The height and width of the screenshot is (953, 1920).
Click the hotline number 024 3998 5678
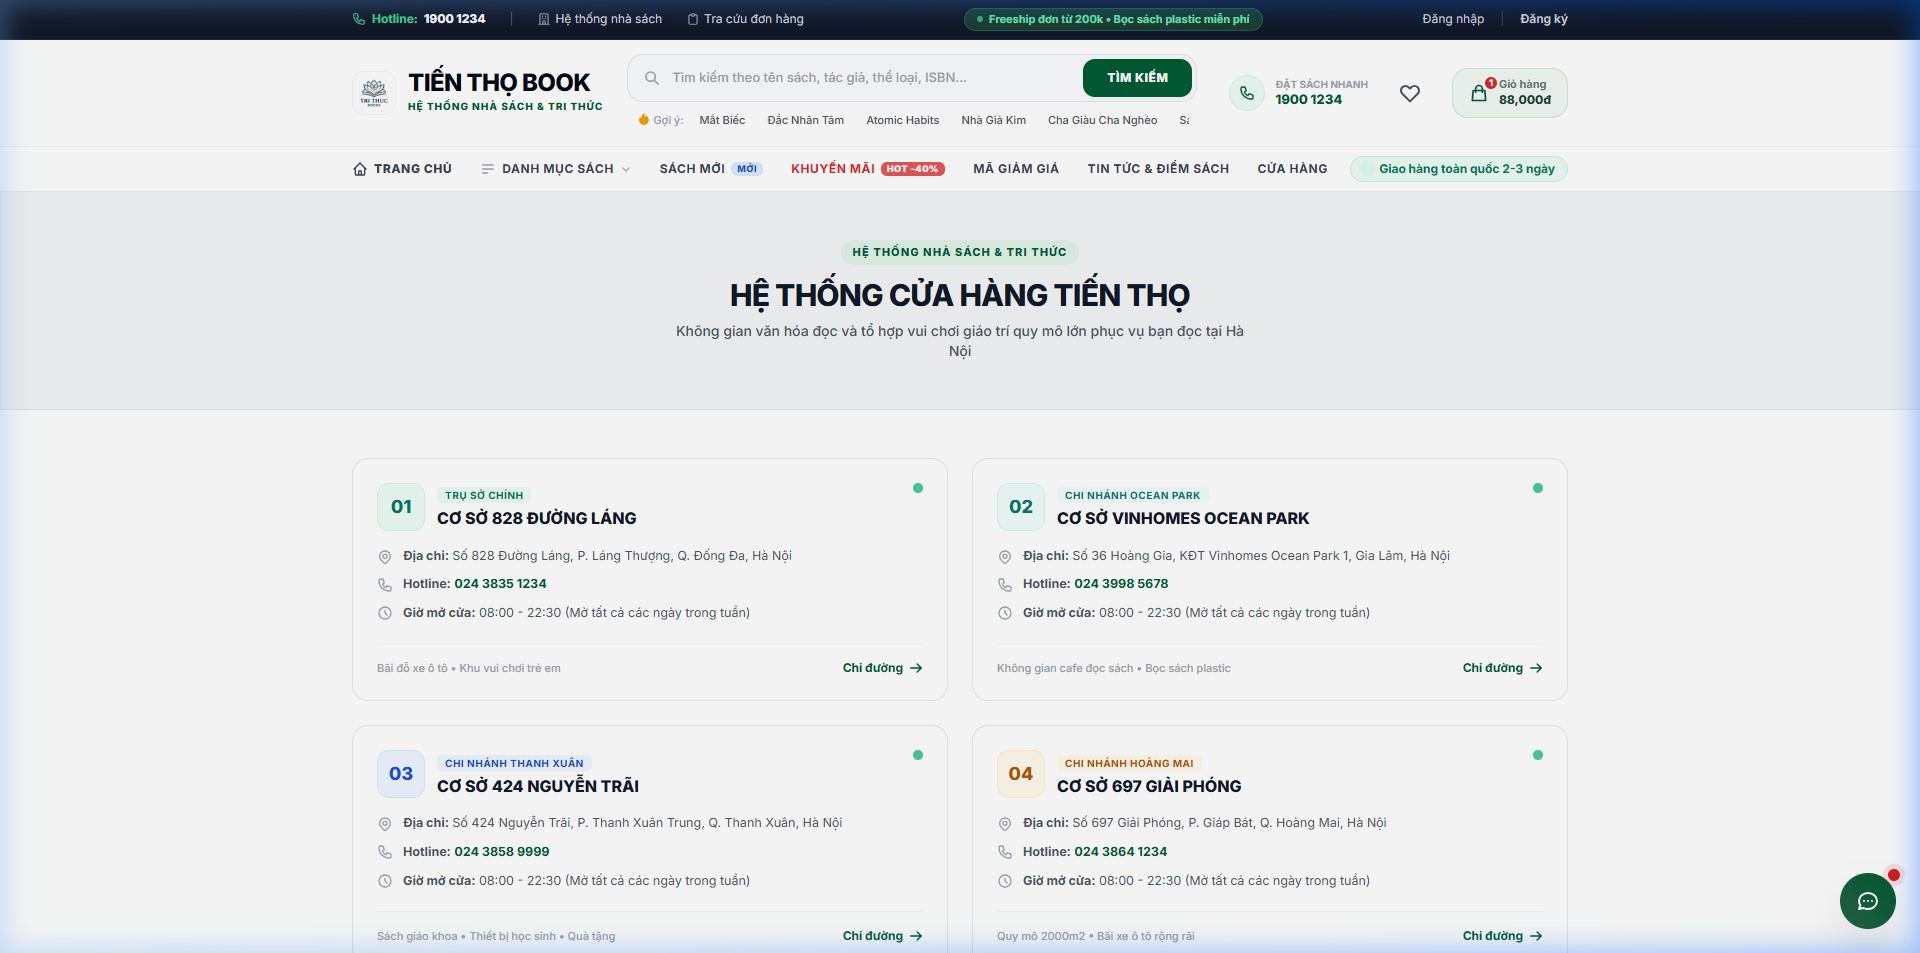click(1121, 584)
